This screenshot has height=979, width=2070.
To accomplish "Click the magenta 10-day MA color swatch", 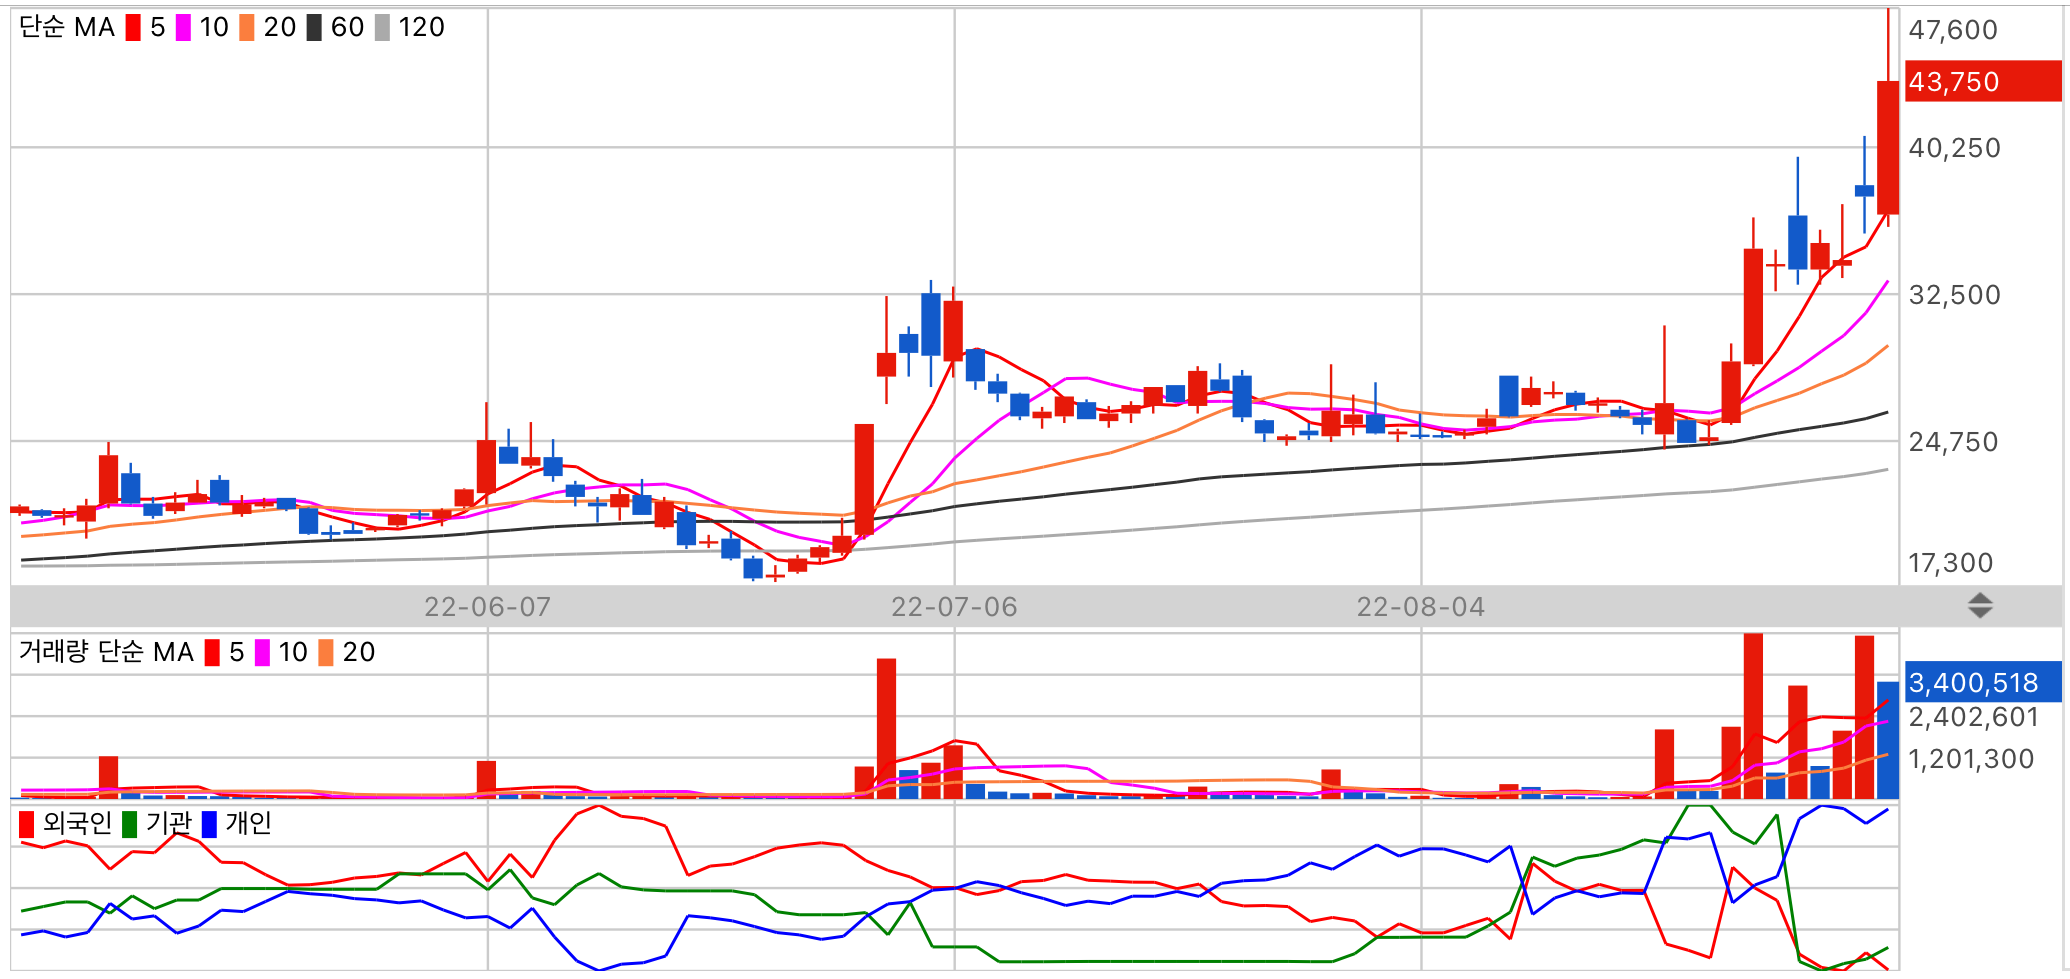I will [183, 28].
